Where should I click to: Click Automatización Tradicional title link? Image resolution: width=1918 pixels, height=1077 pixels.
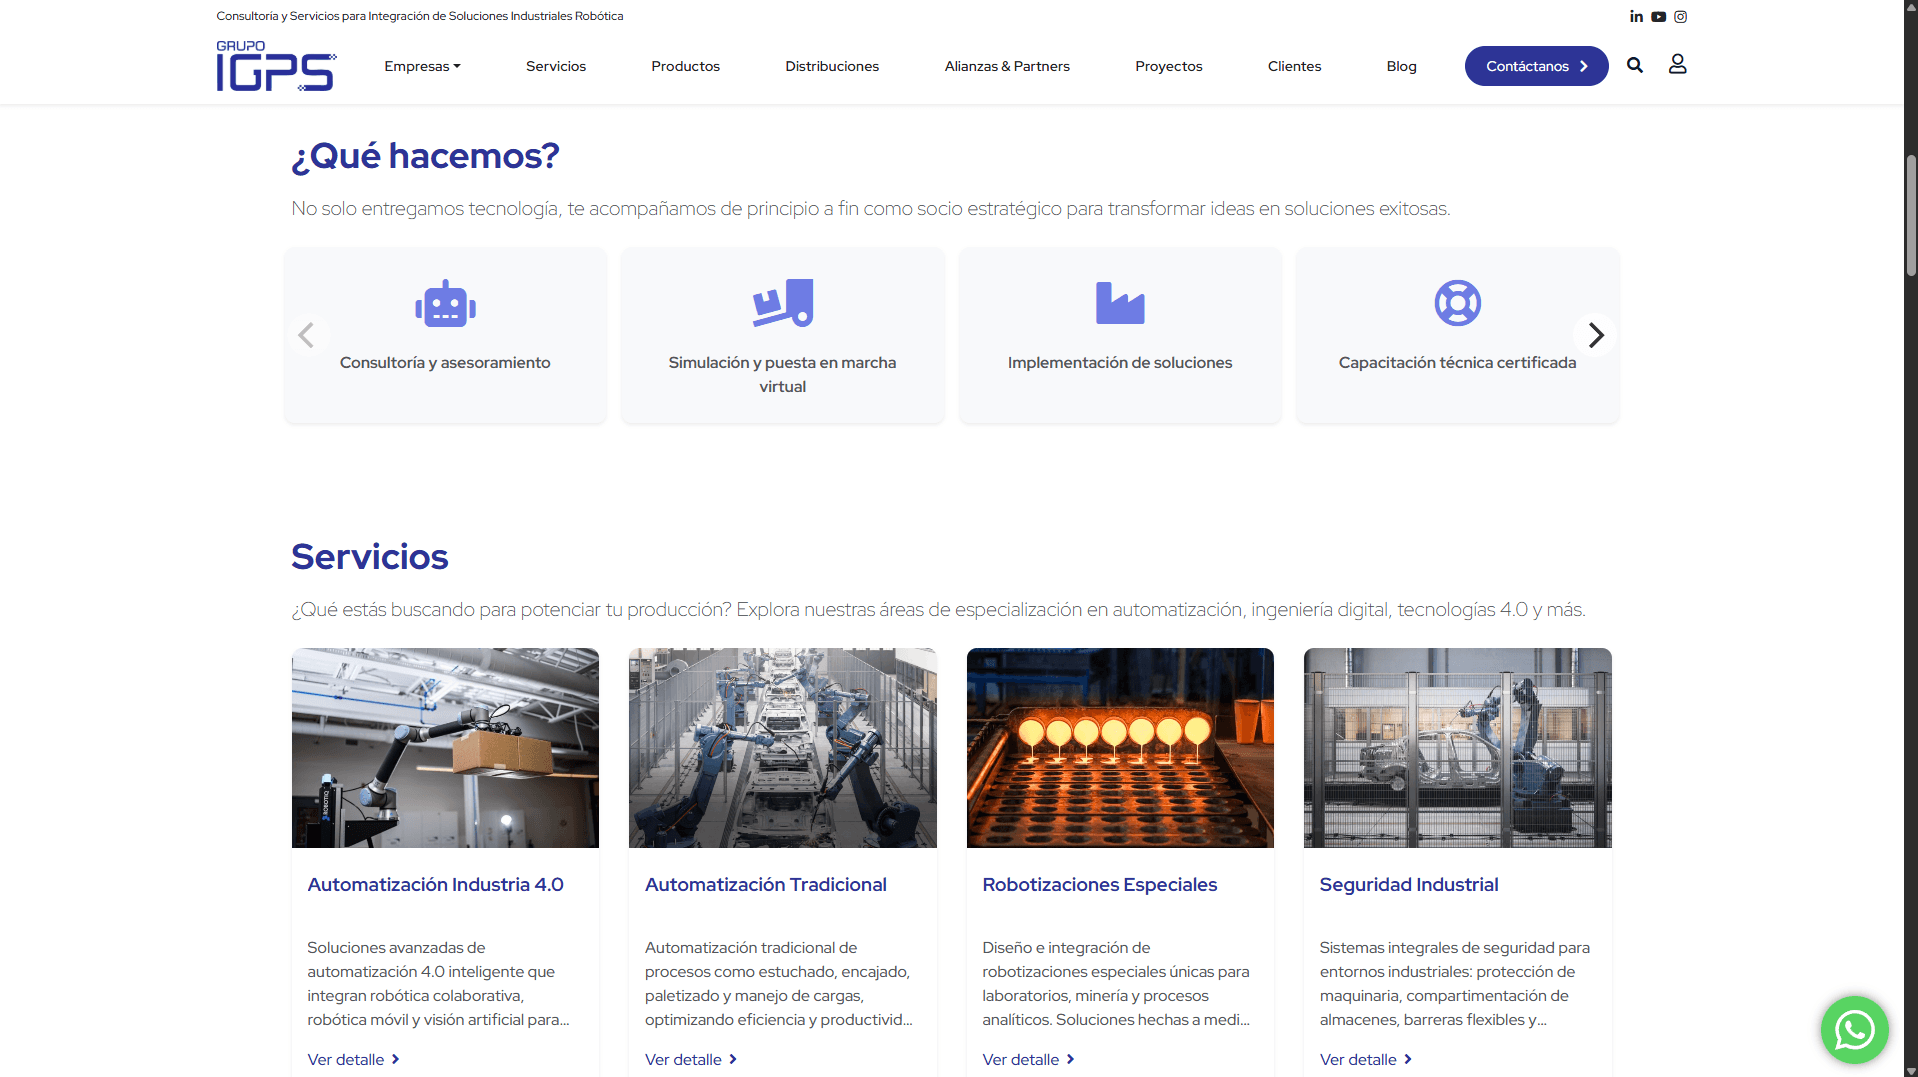coord(765,884)
